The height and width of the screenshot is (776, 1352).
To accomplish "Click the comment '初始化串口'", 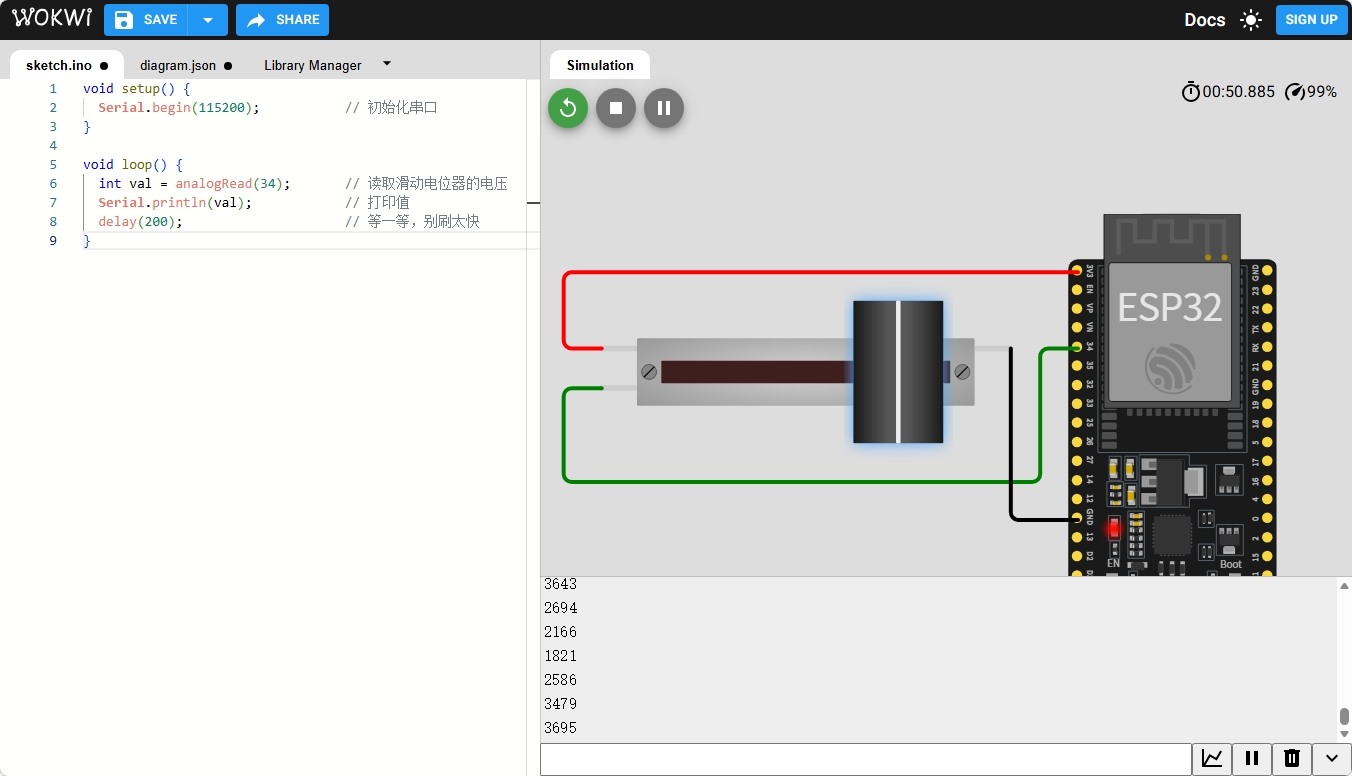I will (402, 108).
